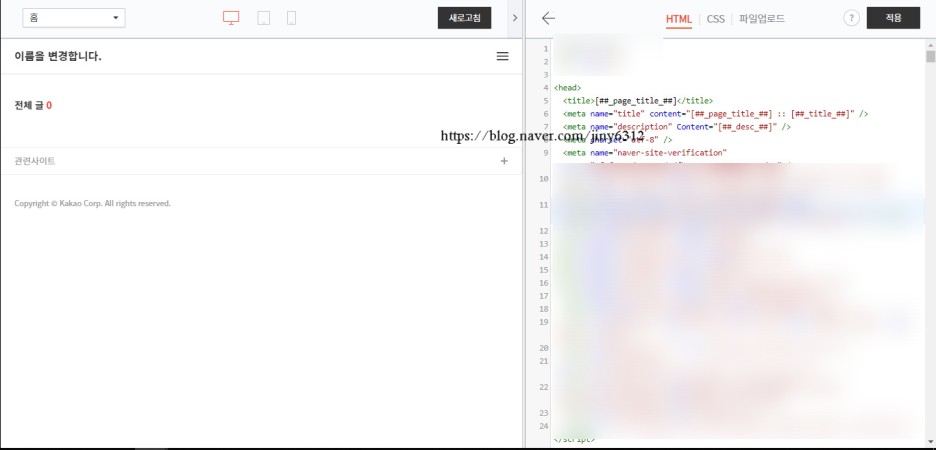Collapse preview panel with chevron arrow

515,18
